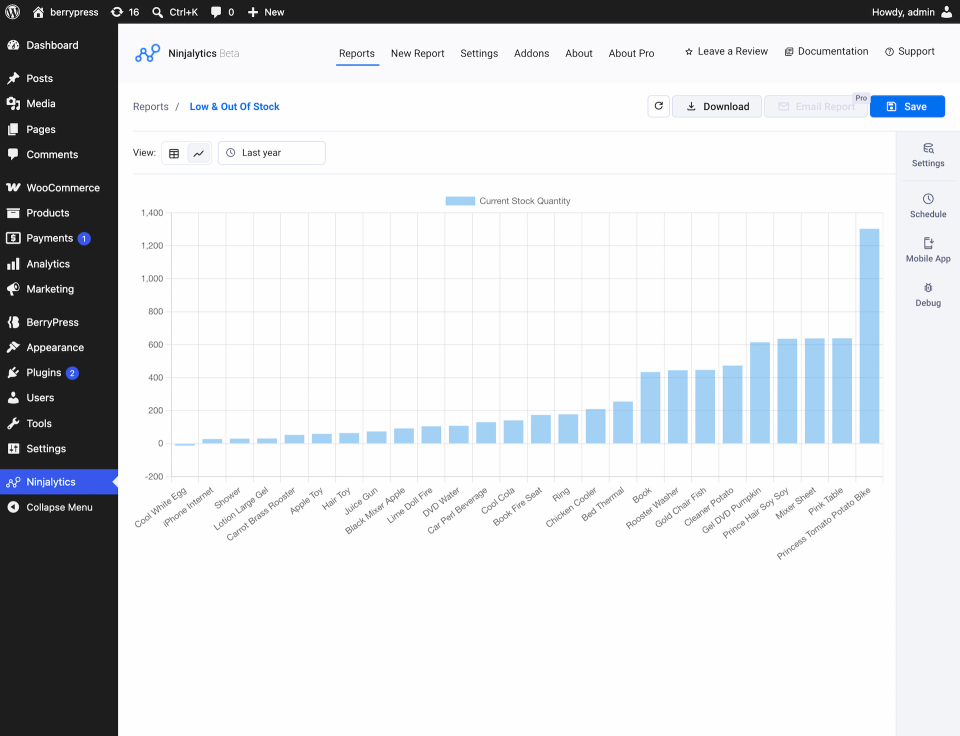Click the Leave a Review link
The image size is (960, 736).
click(x=726, y=51)
